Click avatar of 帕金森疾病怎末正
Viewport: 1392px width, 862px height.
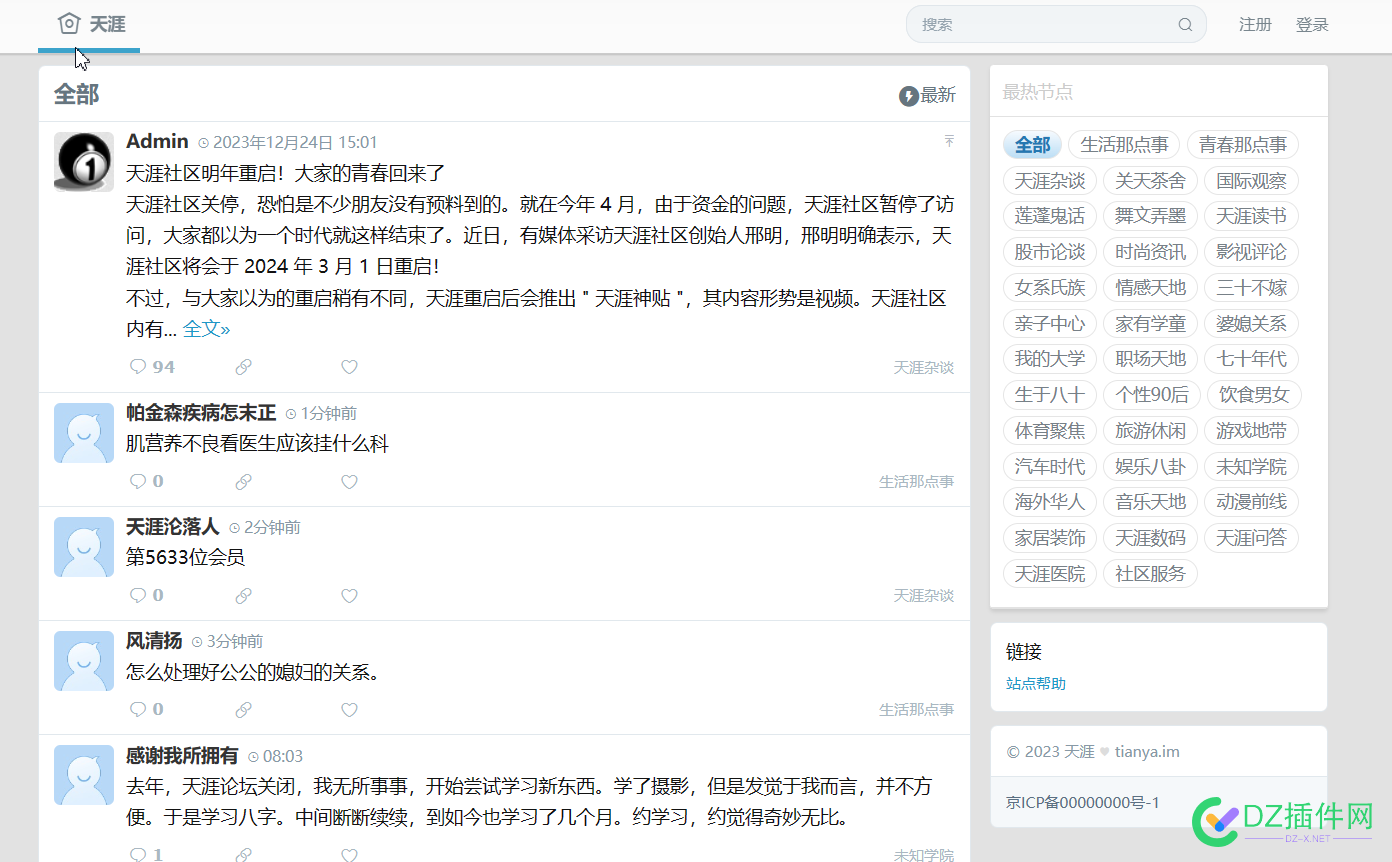(84, 433)
